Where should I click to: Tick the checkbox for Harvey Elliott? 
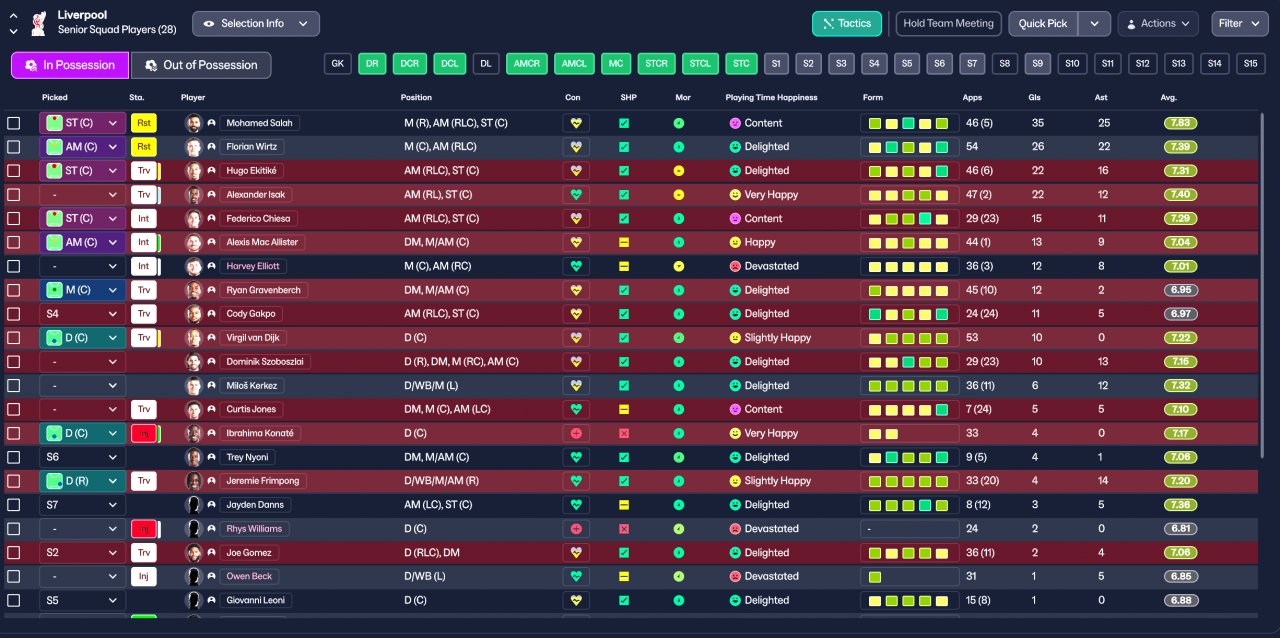[x=14, y=266]
